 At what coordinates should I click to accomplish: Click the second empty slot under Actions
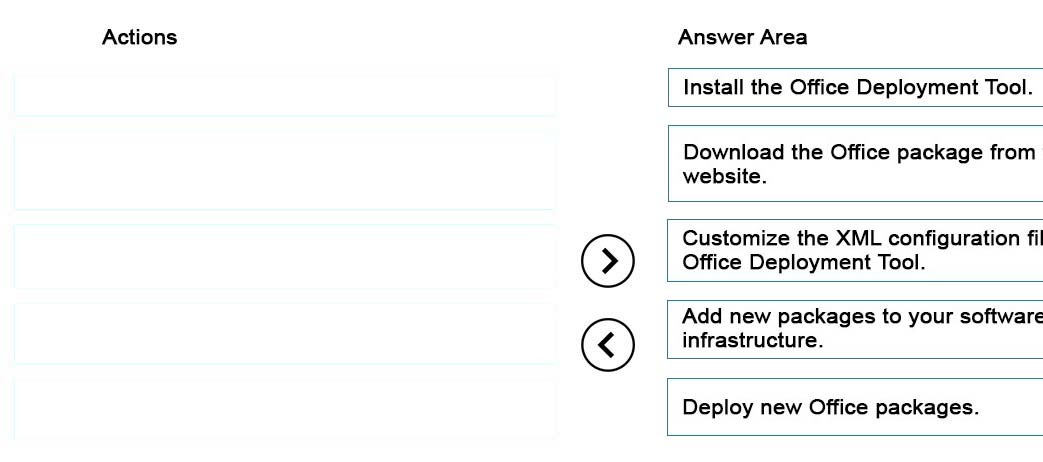pyautogui.click(x=285, y=170)
